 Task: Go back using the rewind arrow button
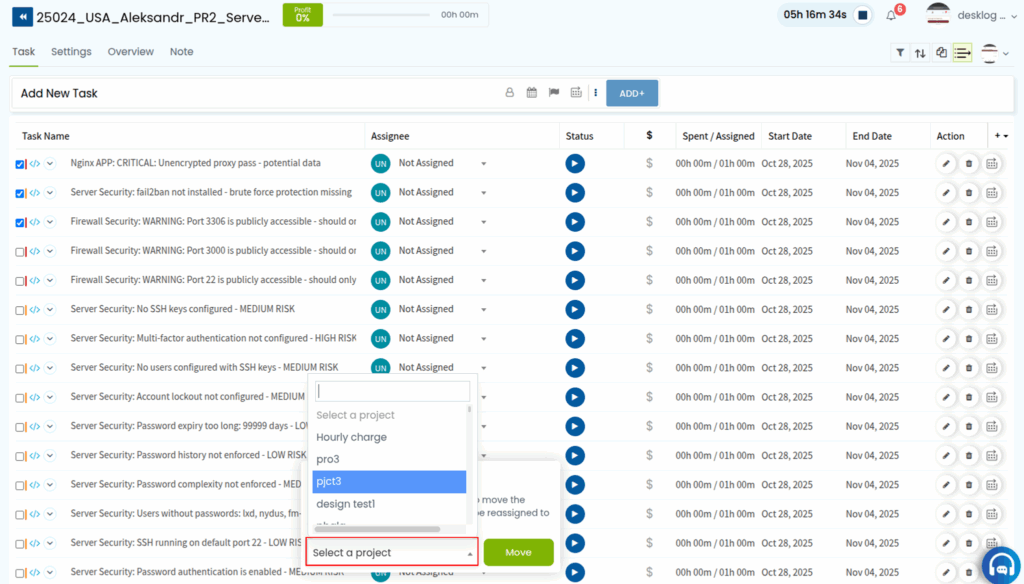[21, 16]
